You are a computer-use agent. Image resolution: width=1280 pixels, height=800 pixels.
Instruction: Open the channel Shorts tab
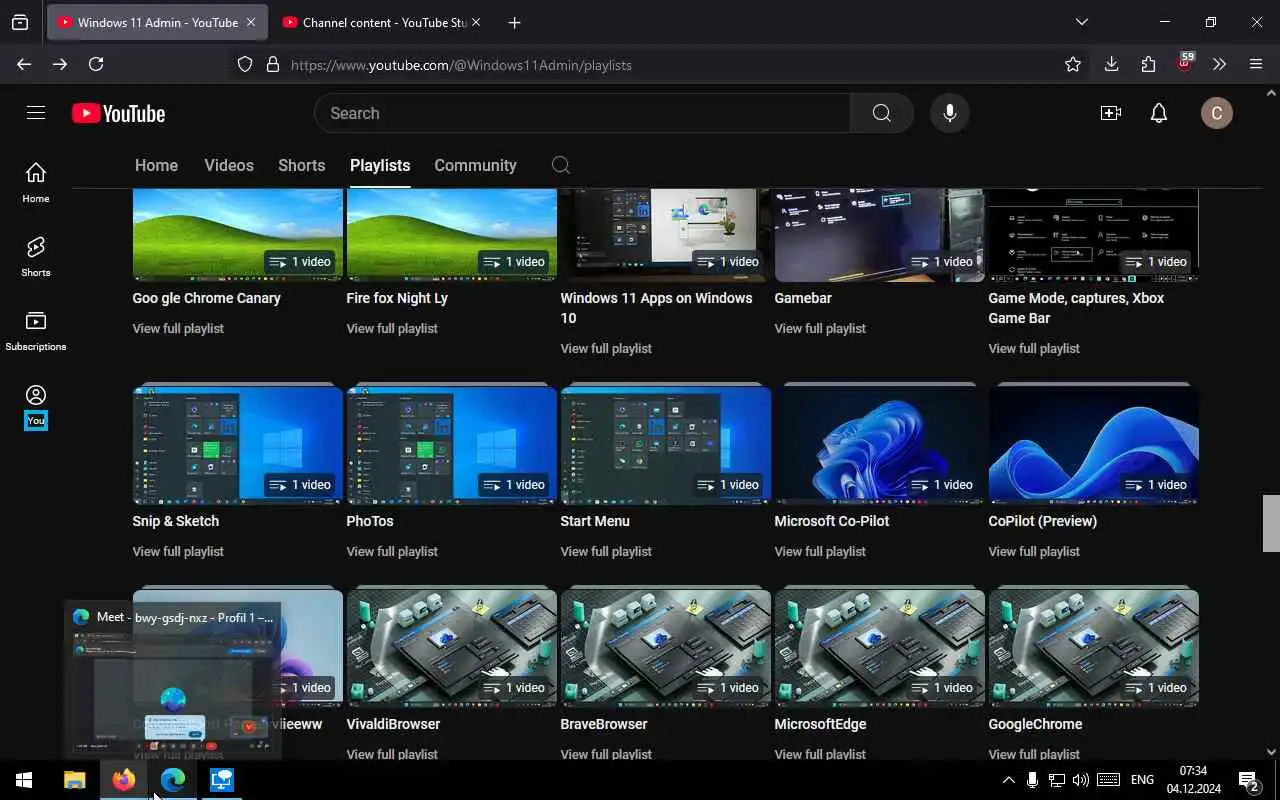(x=301, y=165)
